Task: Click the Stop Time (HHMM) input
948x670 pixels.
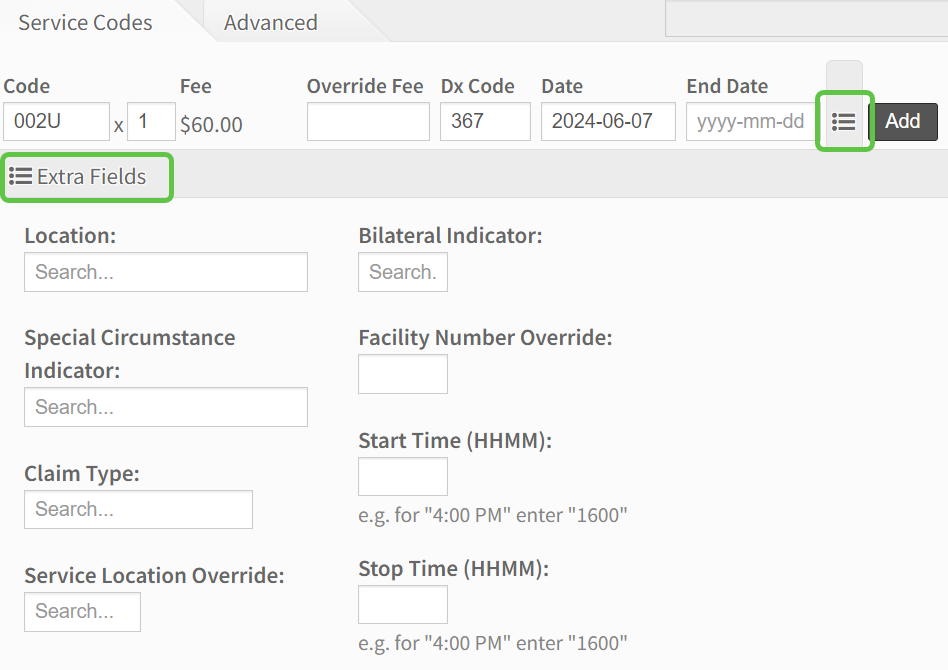Action: [402, 604]
